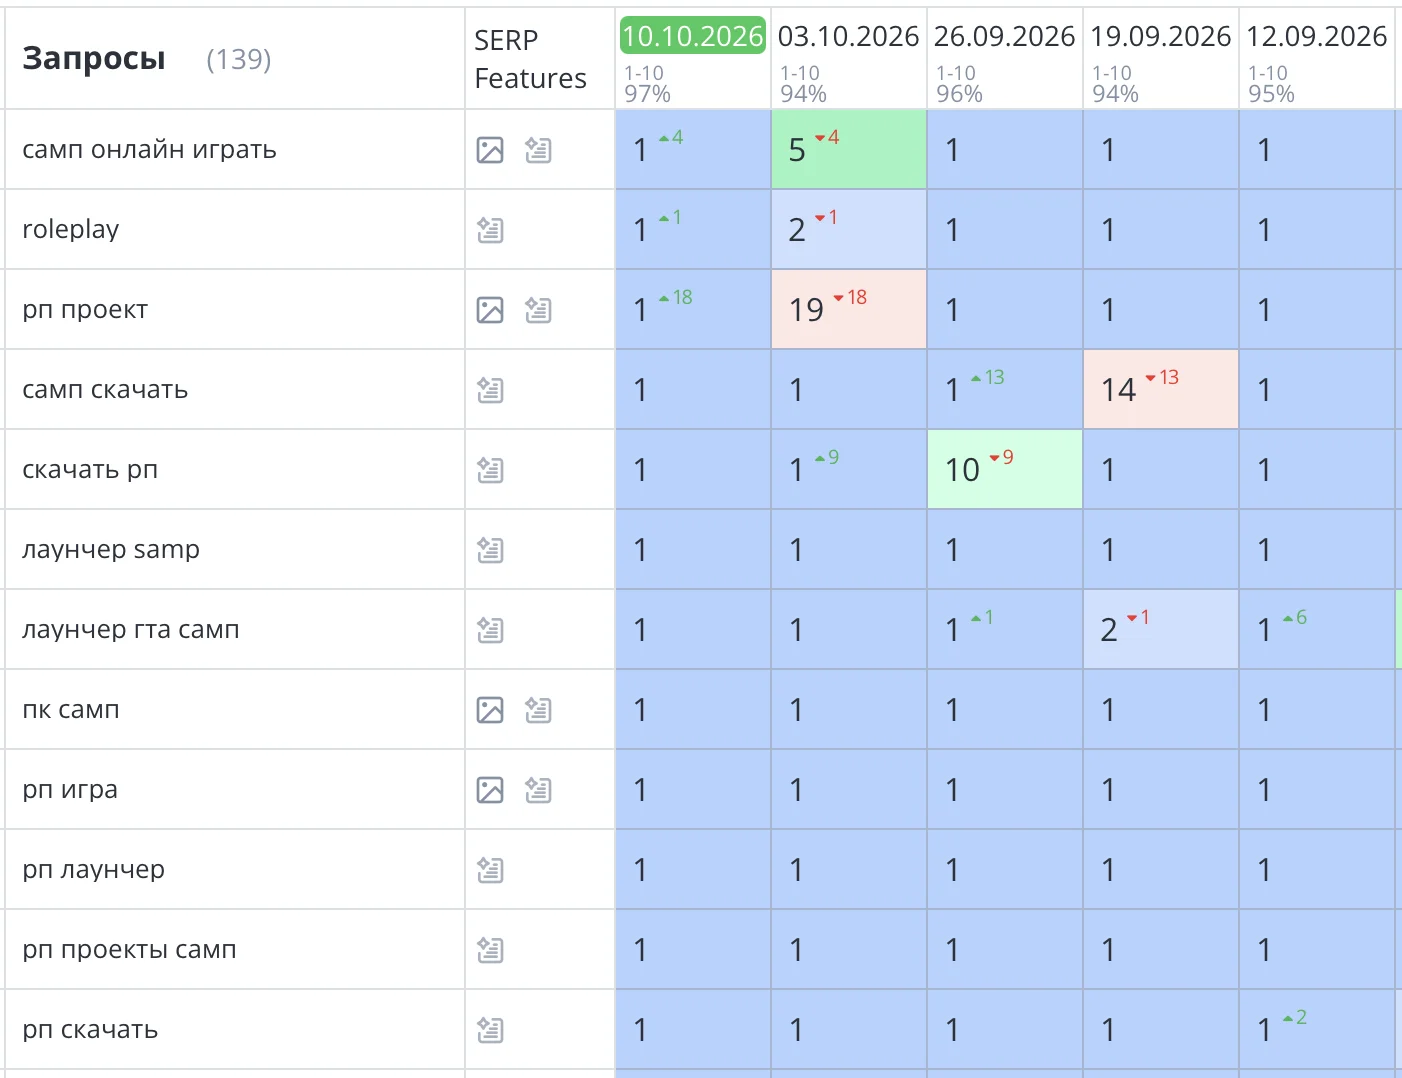
Task: Open the query roleplay
Action: [x=71, y=230]
